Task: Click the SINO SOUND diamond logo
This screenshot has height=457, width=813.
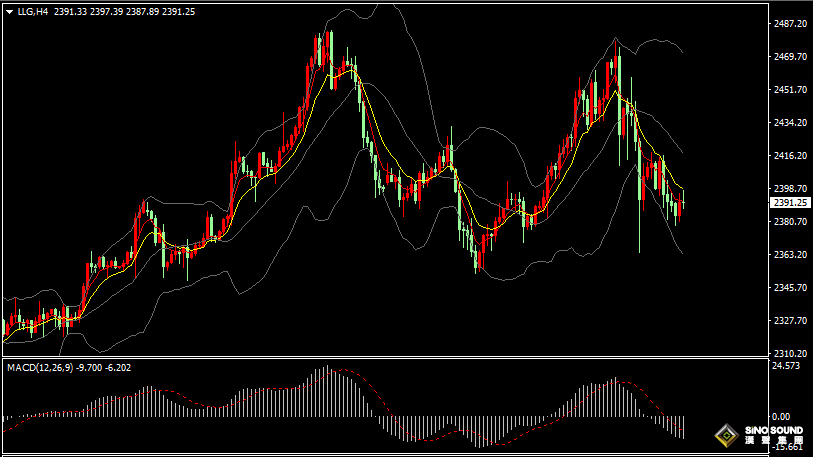Action: [x=724, y=437]
